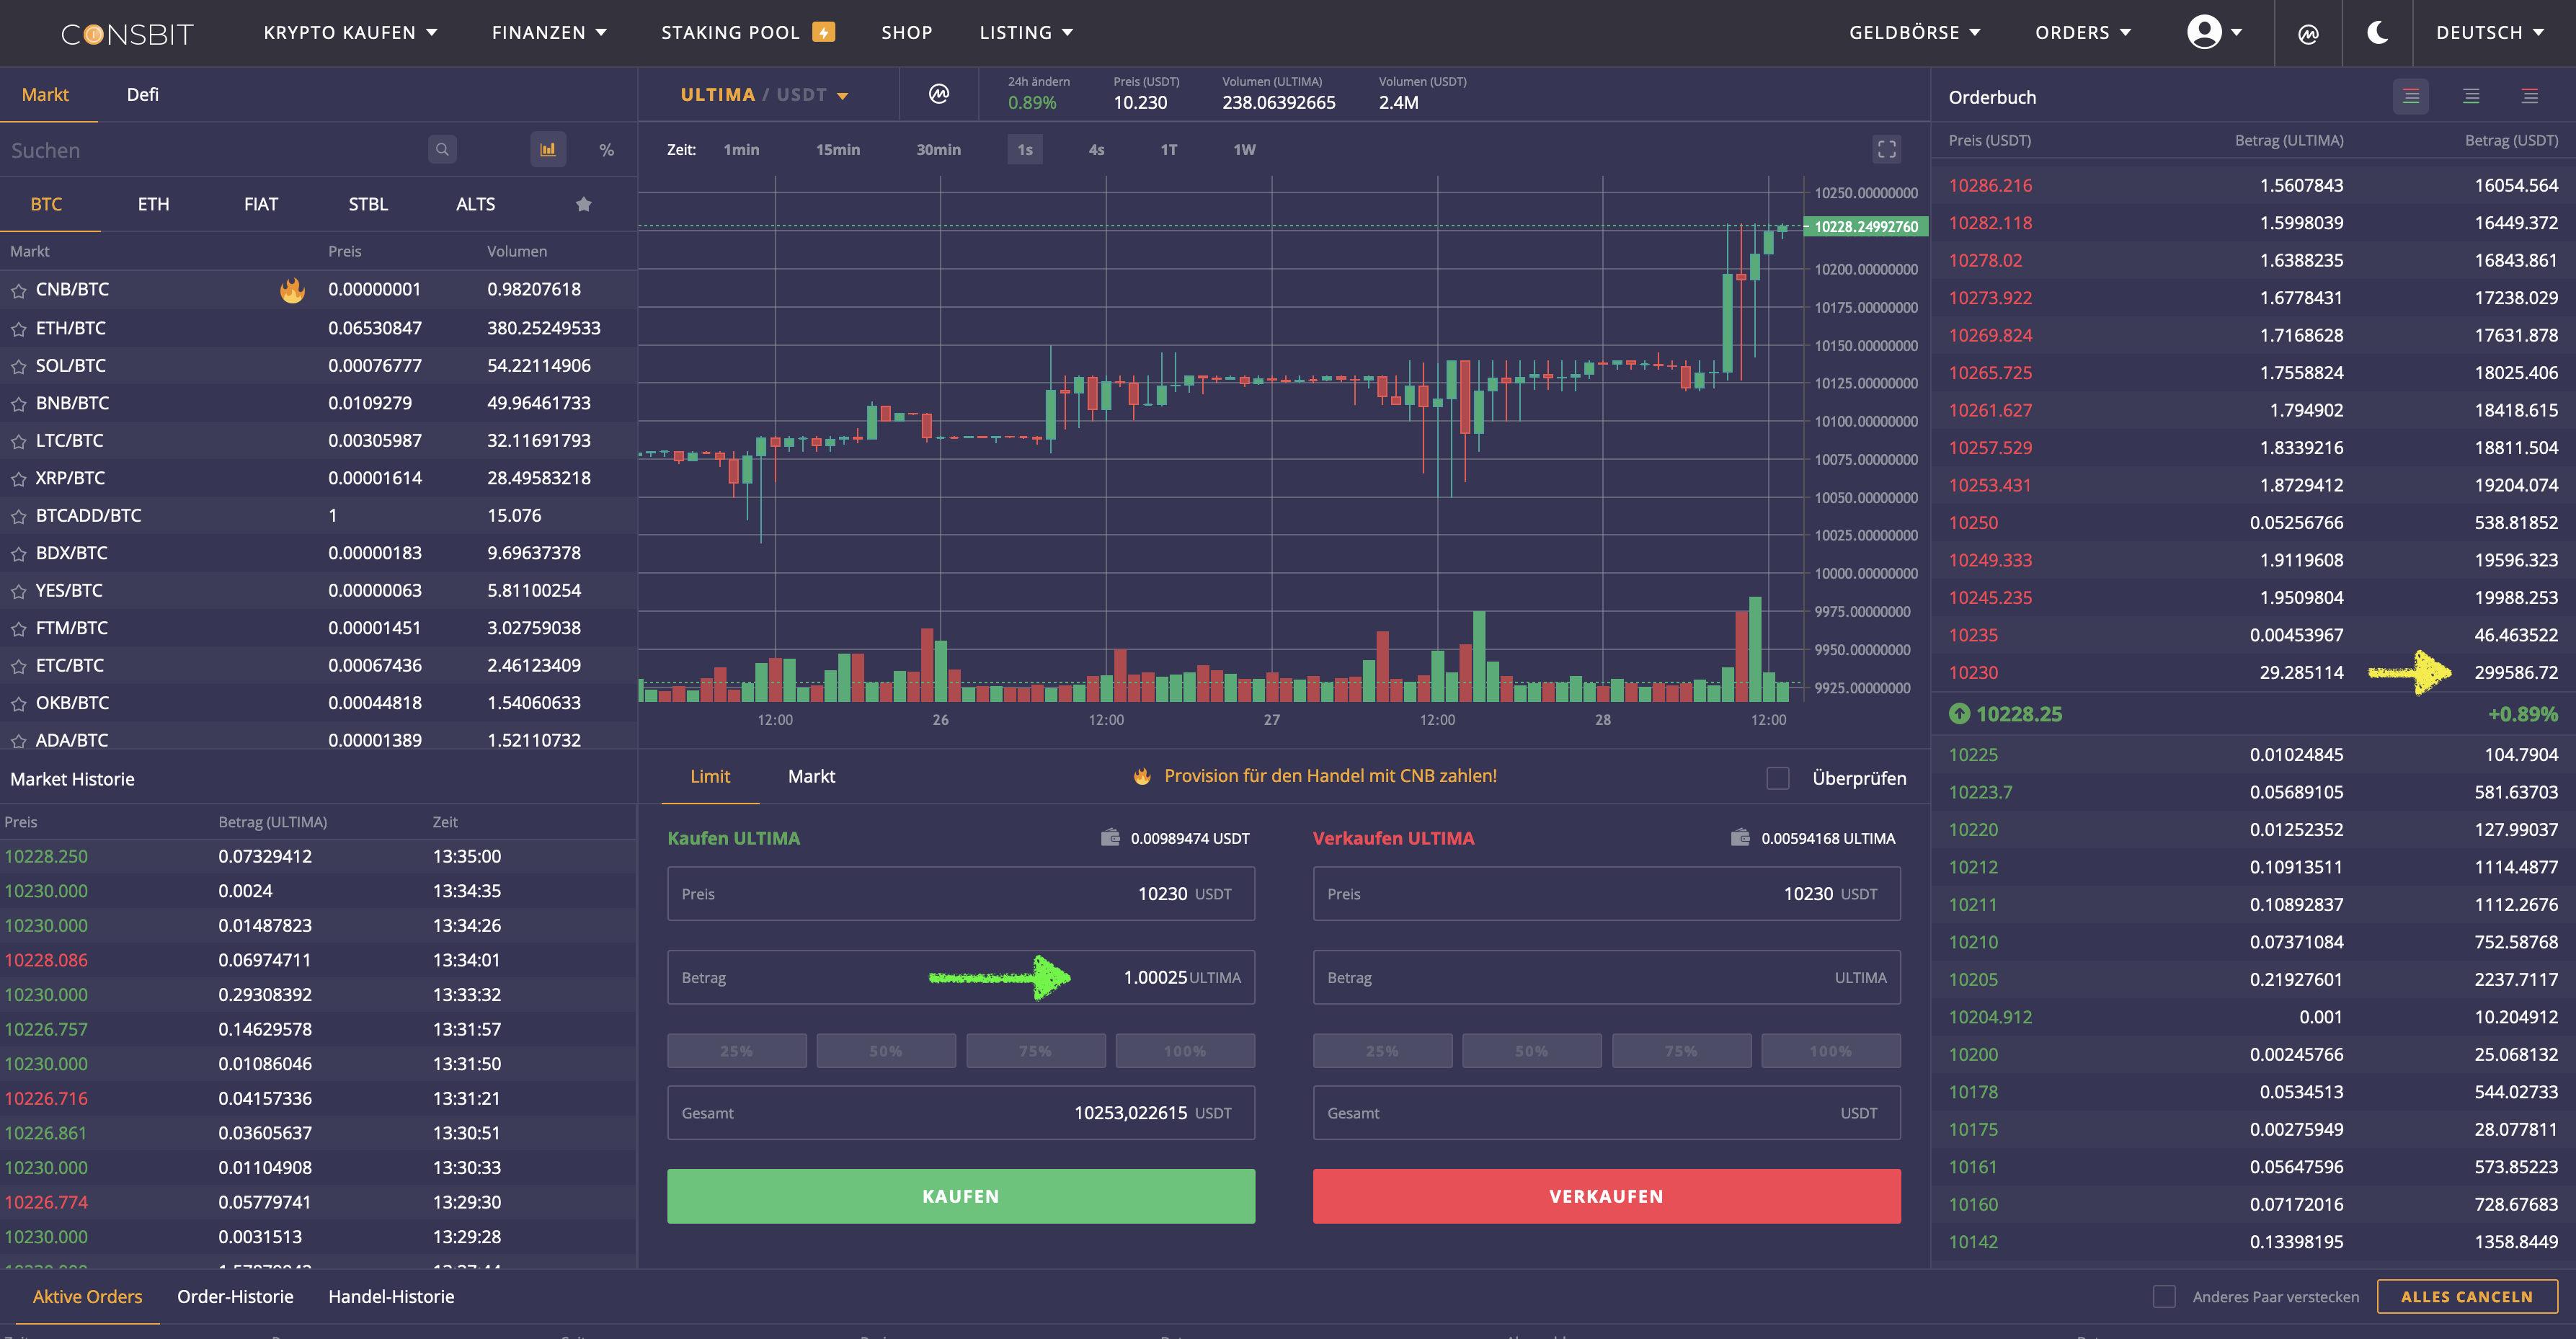
Task: Click the CoinMarketCap icon beside ULTIMA pair
Action: pyautogui.click(x=938, y=94)
